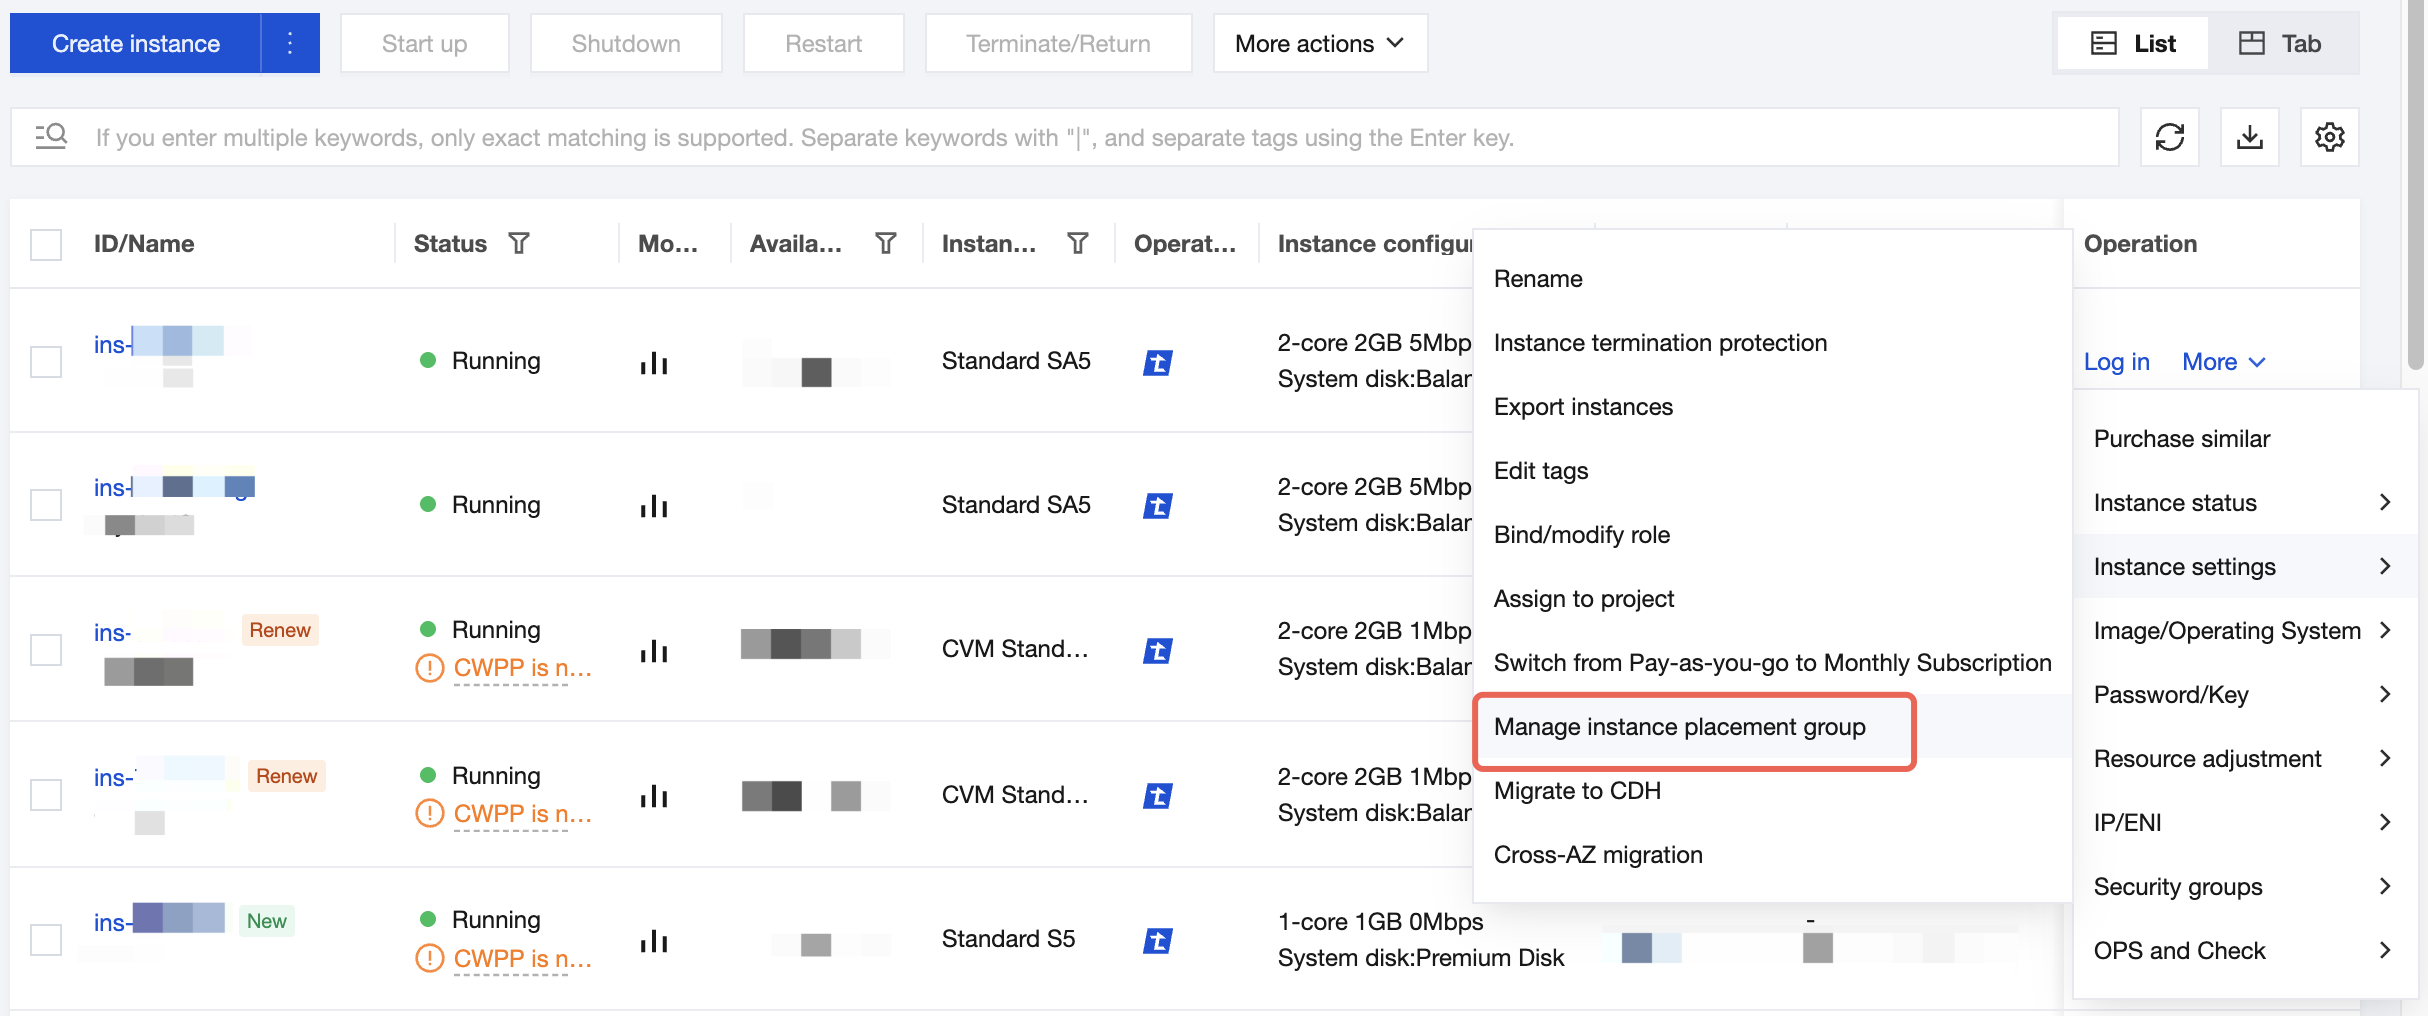
Task: Check the first instance row checkbox
Action: 46,361
